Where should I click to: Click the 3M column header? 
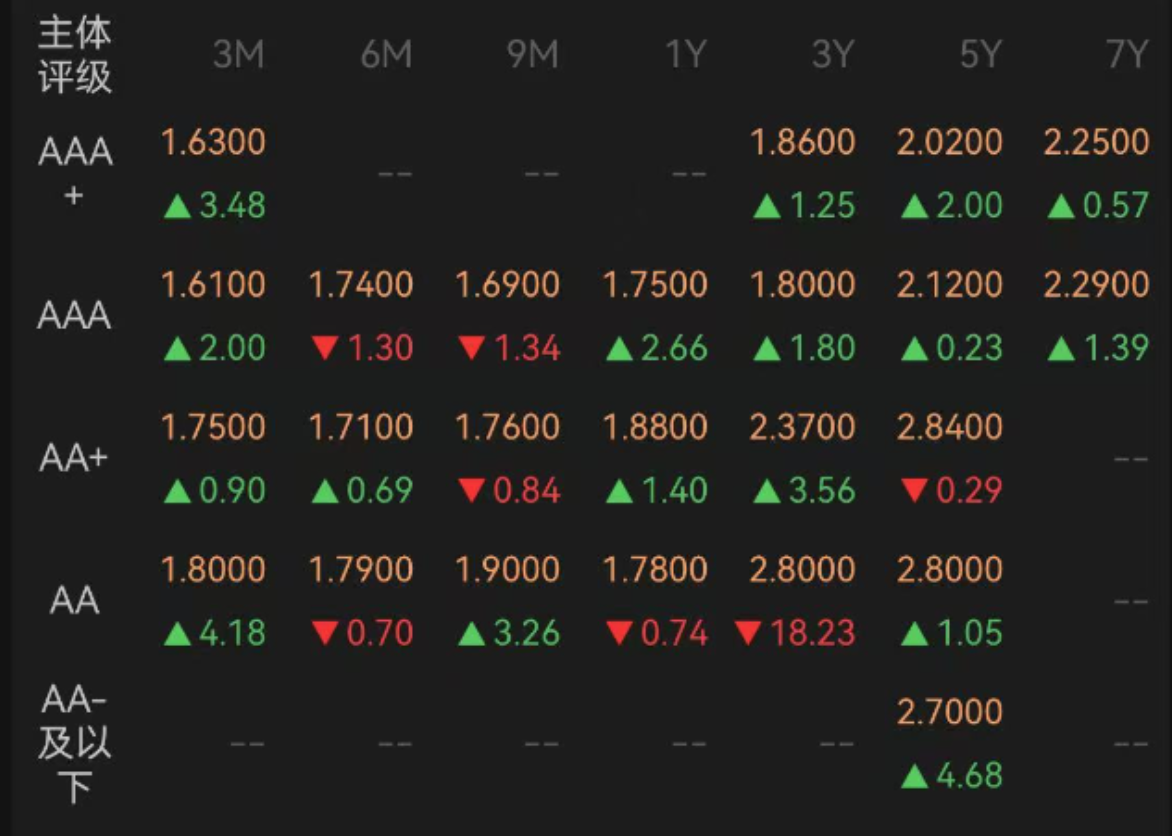tap(238, 56)
